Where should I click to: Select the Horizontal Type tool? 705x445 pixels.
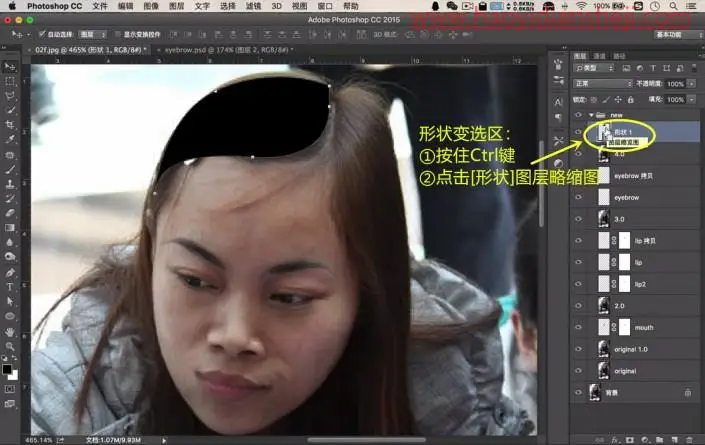(x=9, y=287)
